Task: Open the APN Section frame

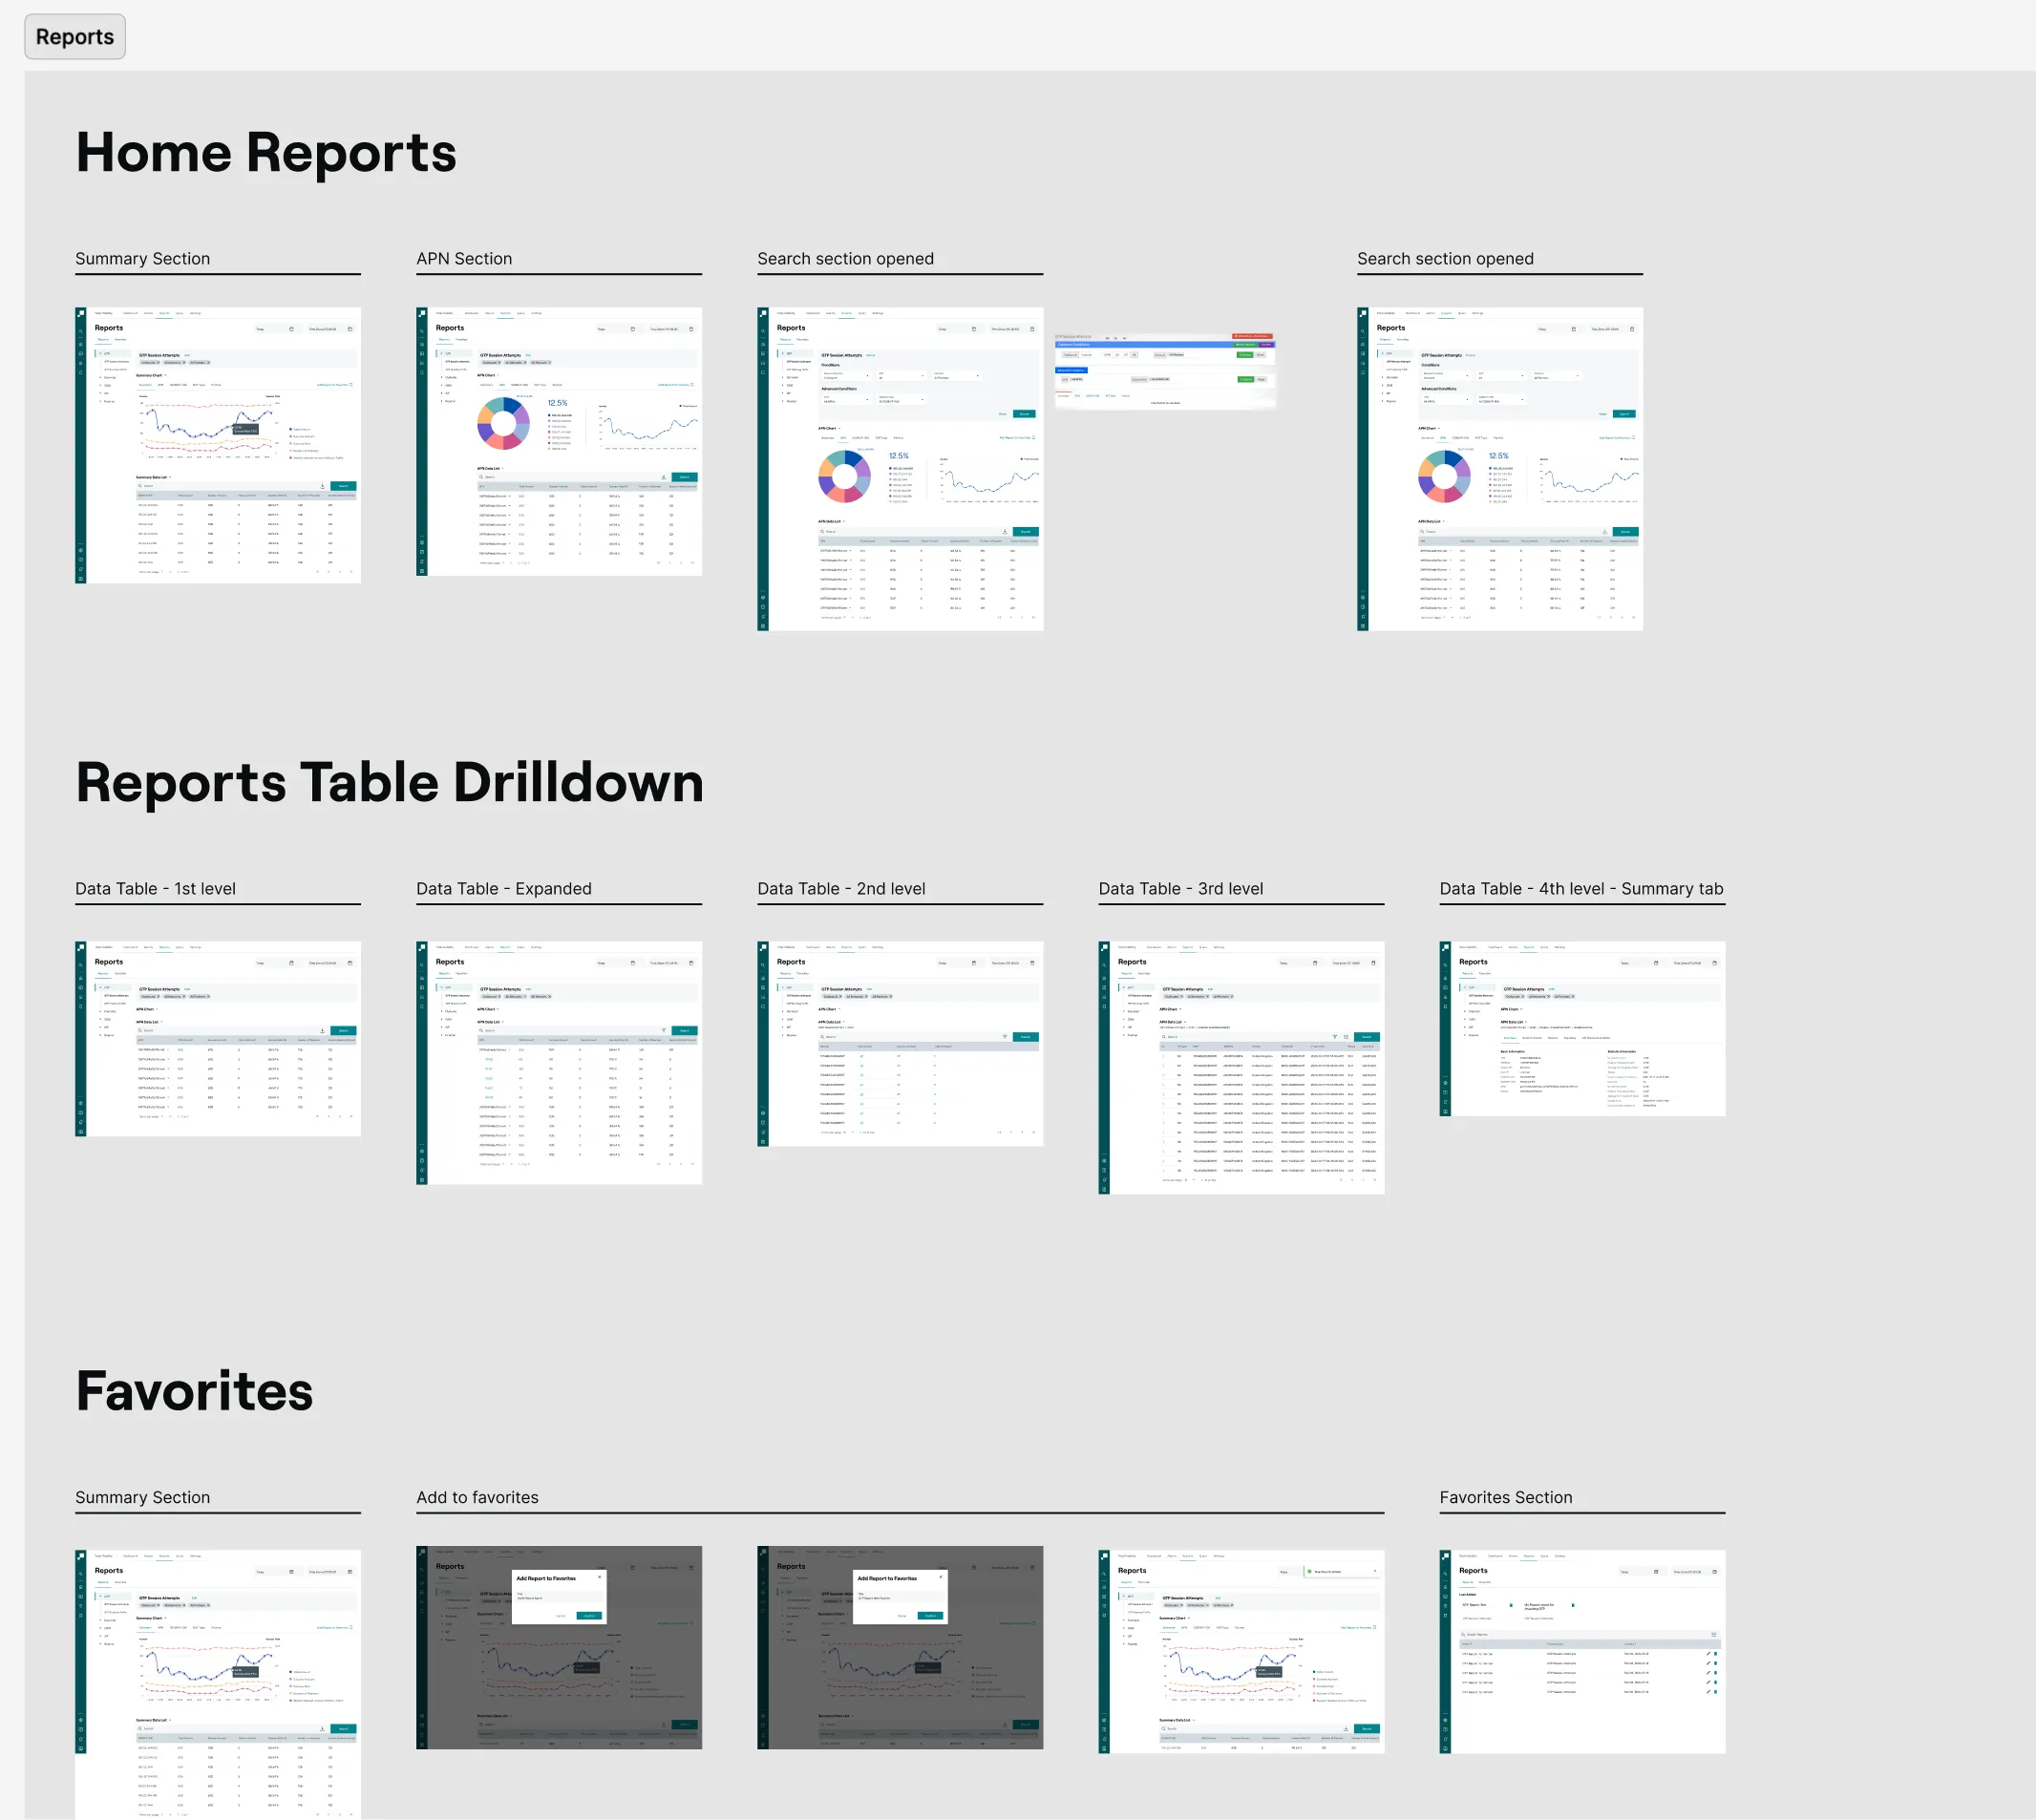Action: (x=559, y=441)
